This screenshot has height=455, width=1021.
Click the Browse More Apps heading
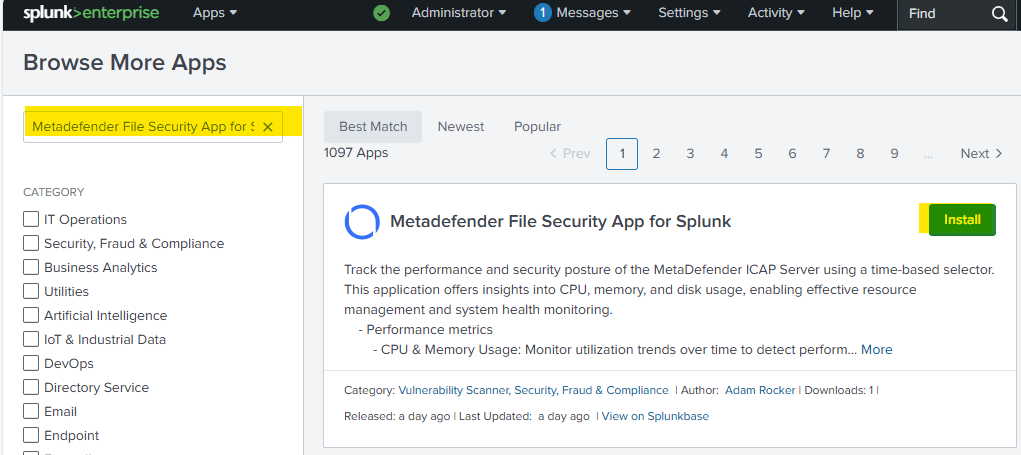tap(125, 62)
